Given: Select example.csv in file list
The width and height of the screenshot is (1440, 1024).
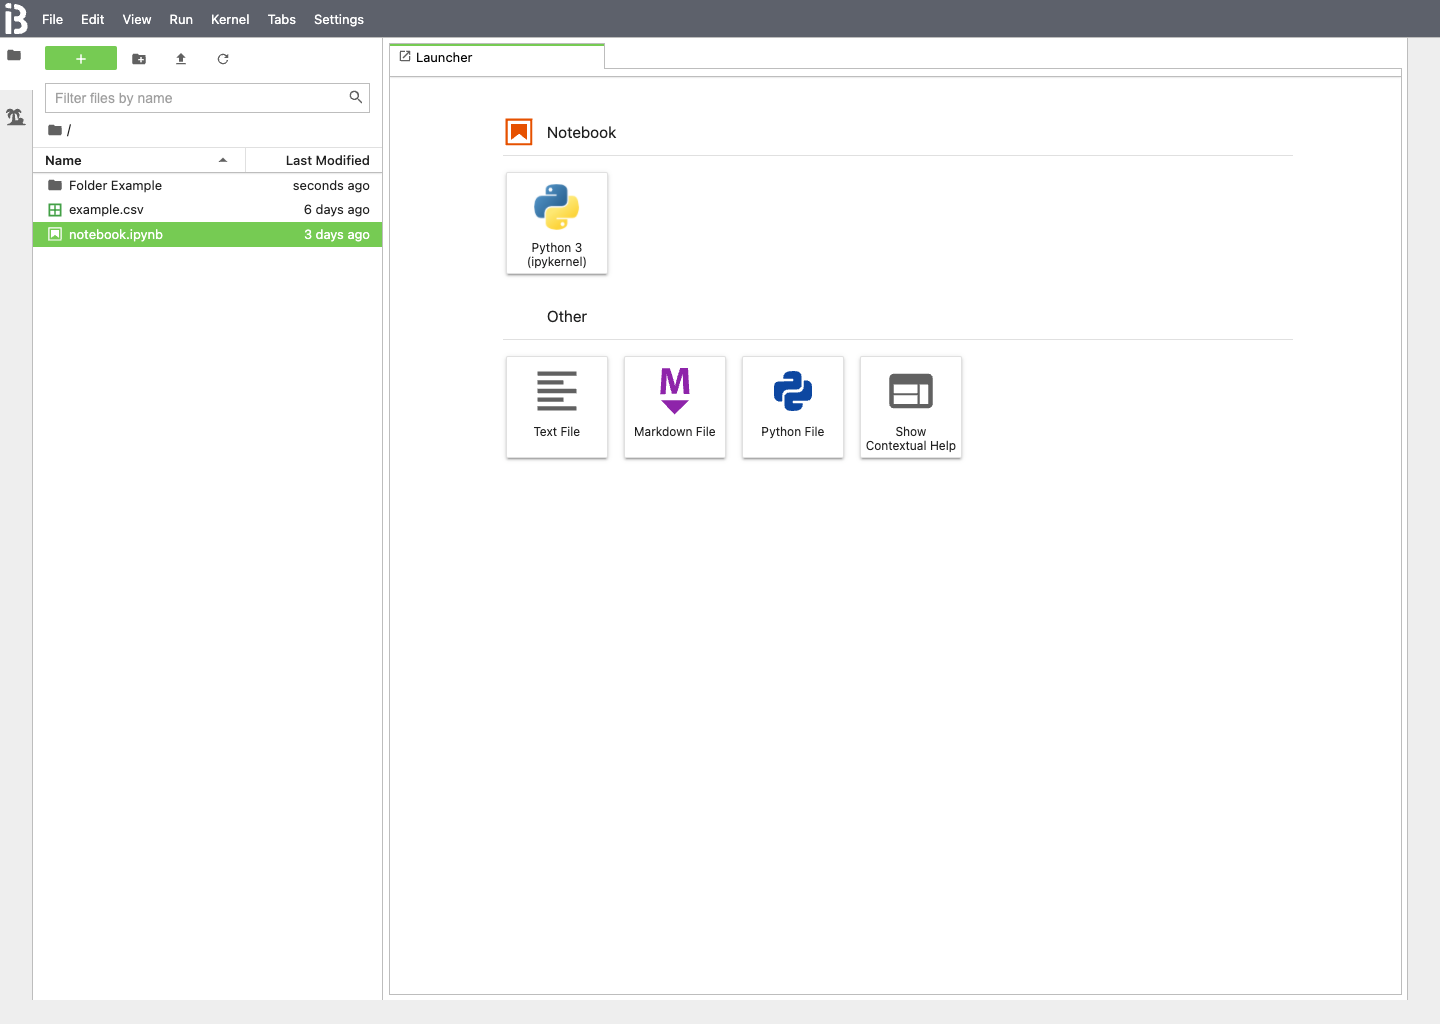Looking at the screenshot, I should coord(106,210).
